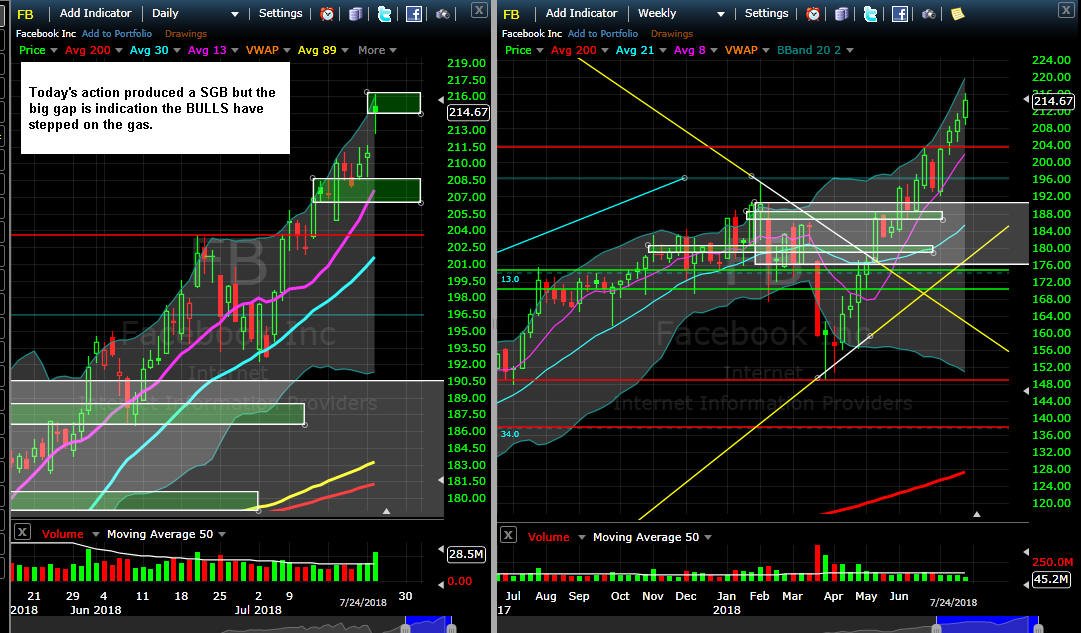1081x633 pixels.
Task: Share Weekly chart via Facebook icon
Action: [900, 14]
